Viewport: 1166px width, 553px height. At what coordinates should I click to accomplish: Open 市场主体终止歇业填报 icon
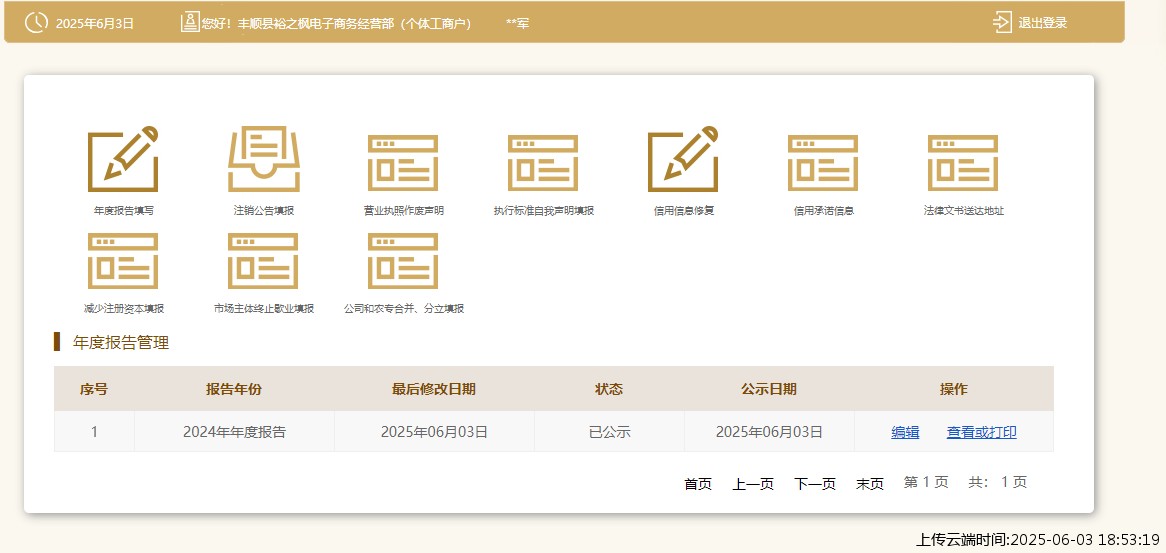pos(263,261)
